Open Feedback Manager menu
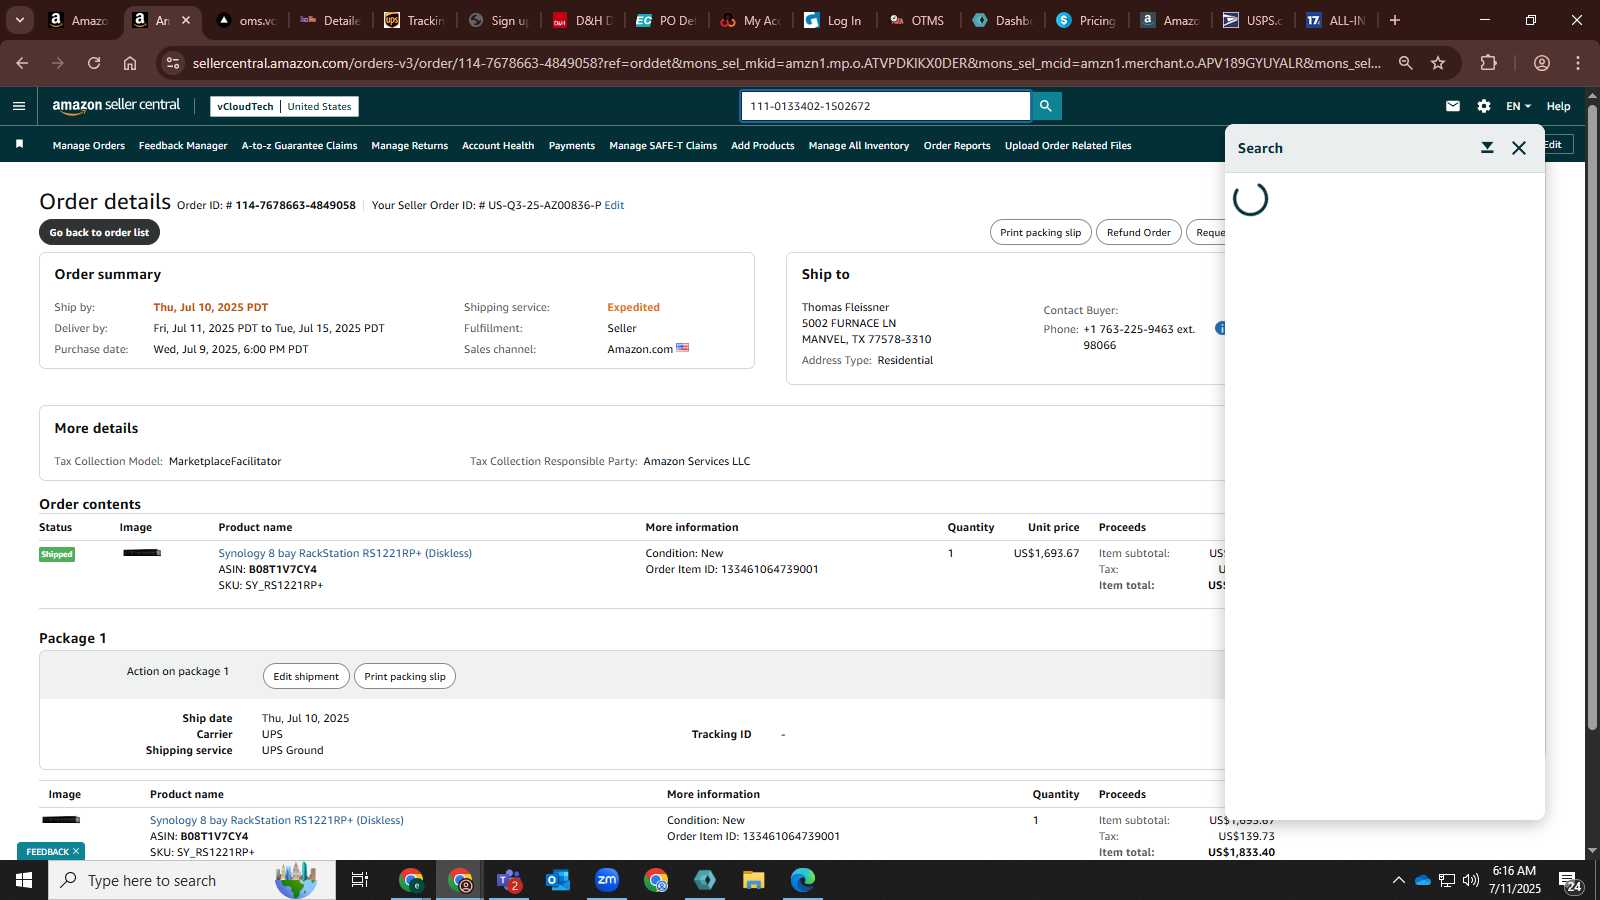 [x=183, y=146]
